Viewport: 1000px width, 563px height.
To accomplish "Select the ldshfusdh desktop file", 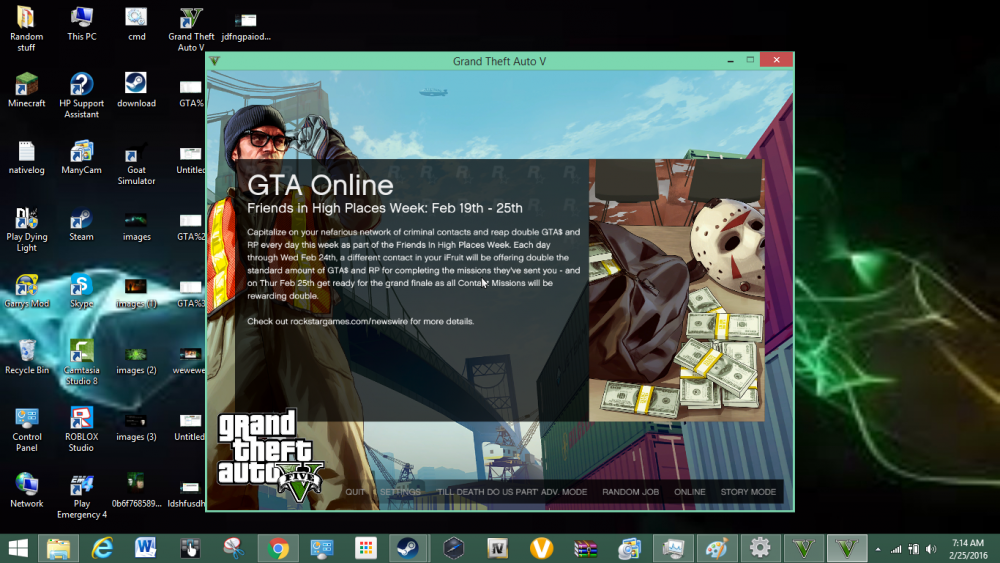I will 188,494.
